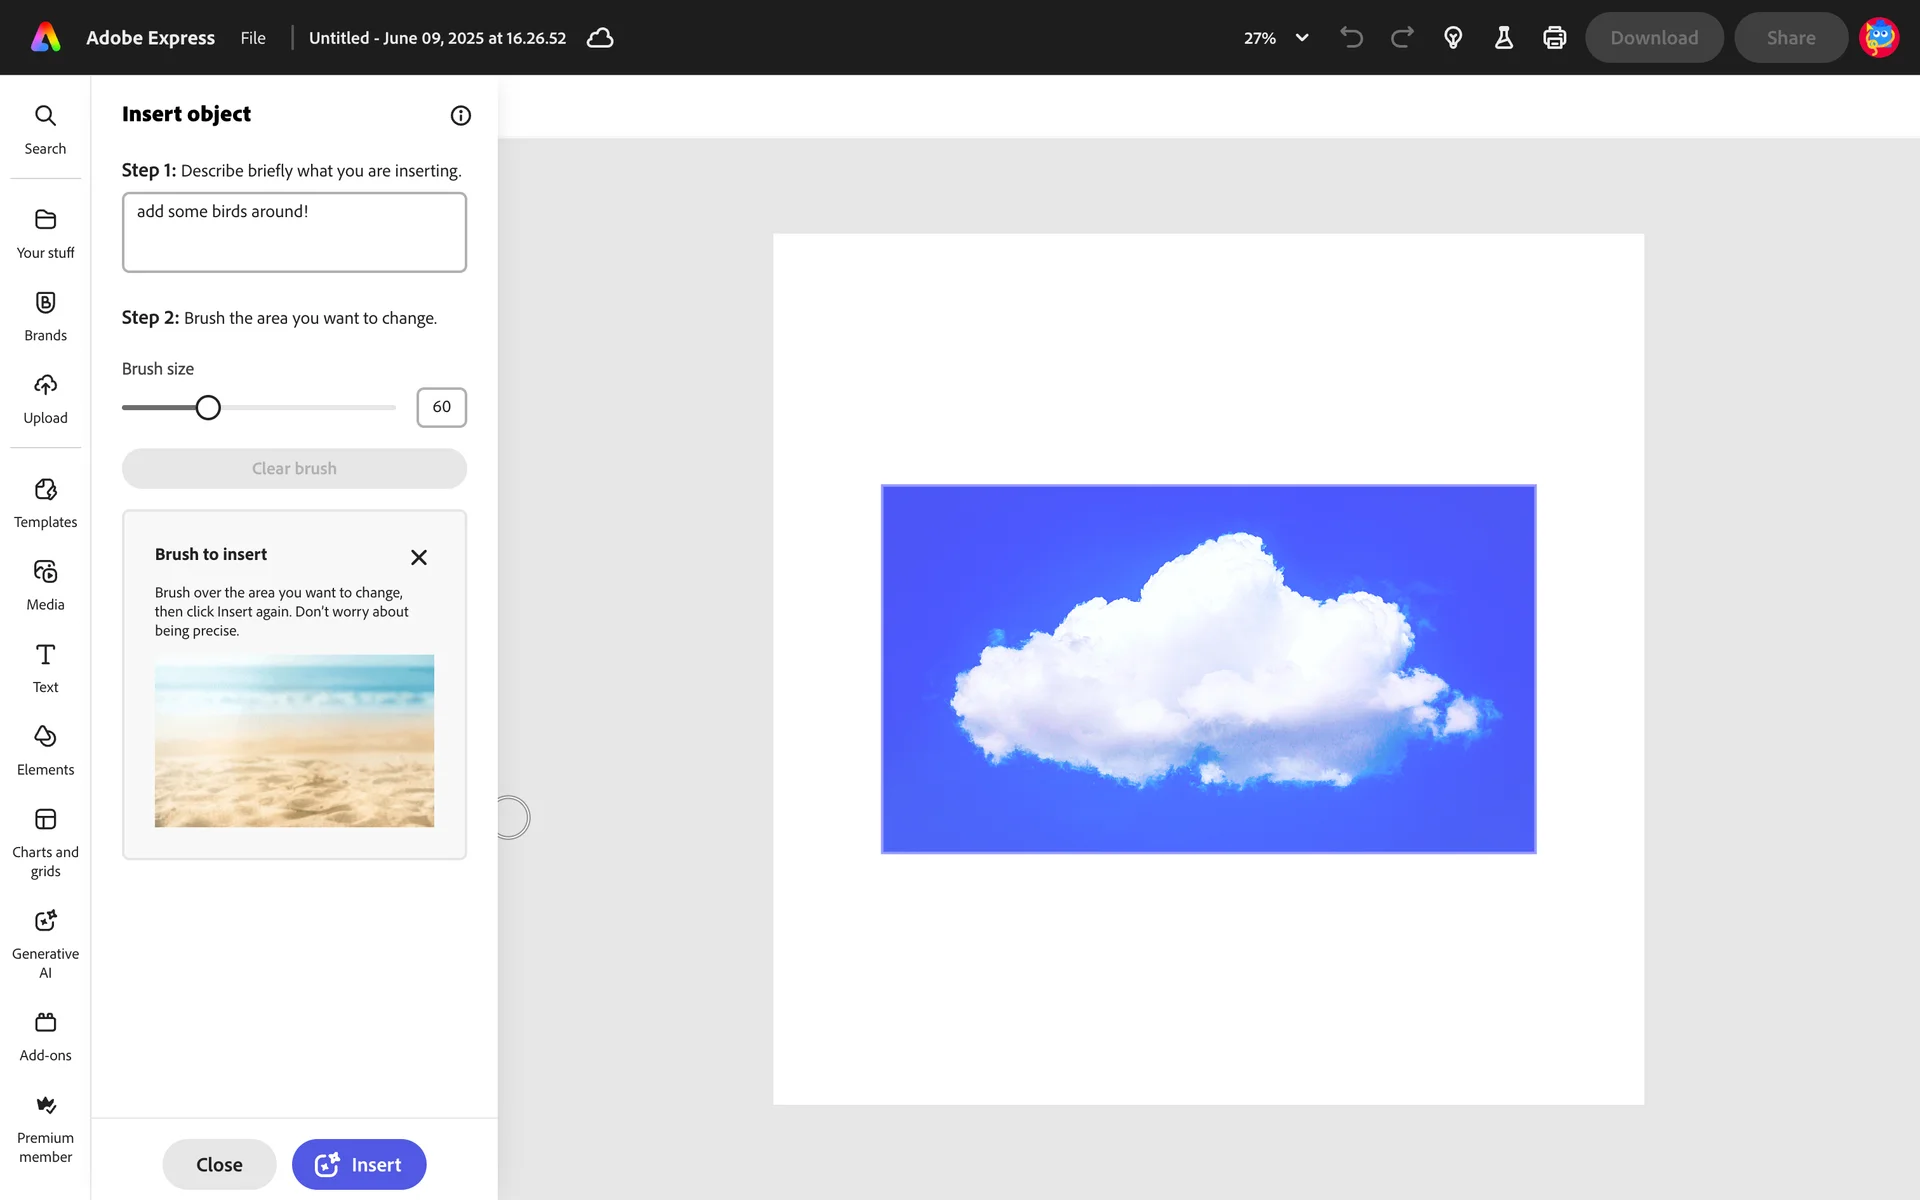The height and width of the screenshot is (1200, 1920).
Task: Click the Close button at the bottom
Action: point(219,1164)
